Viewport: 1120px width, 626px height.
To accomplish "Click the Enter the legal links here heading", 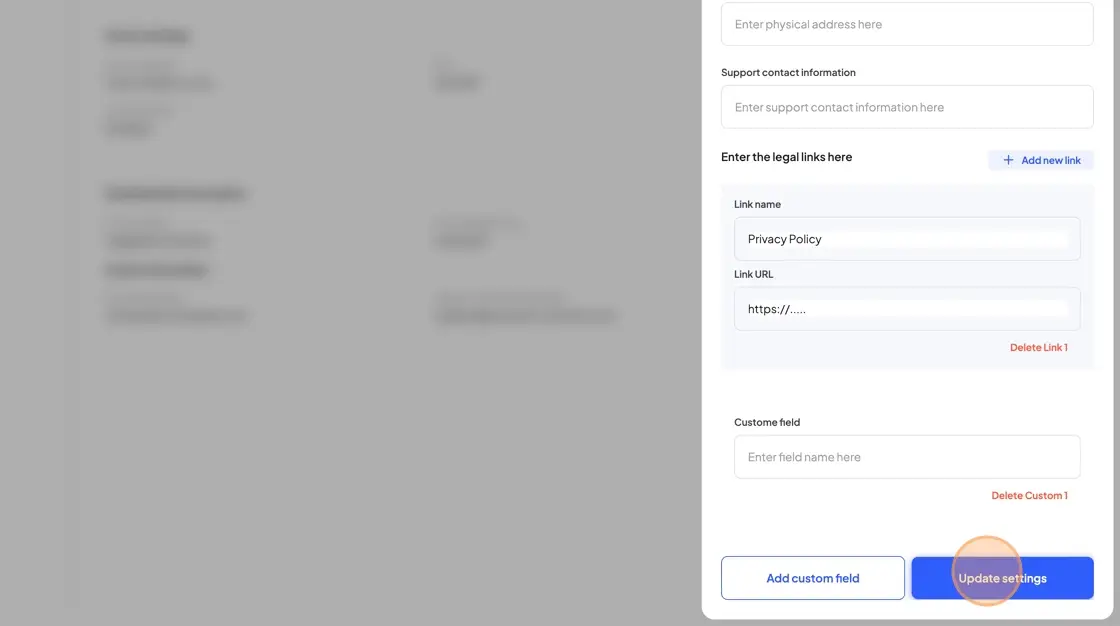I will (x=786, y=156).
